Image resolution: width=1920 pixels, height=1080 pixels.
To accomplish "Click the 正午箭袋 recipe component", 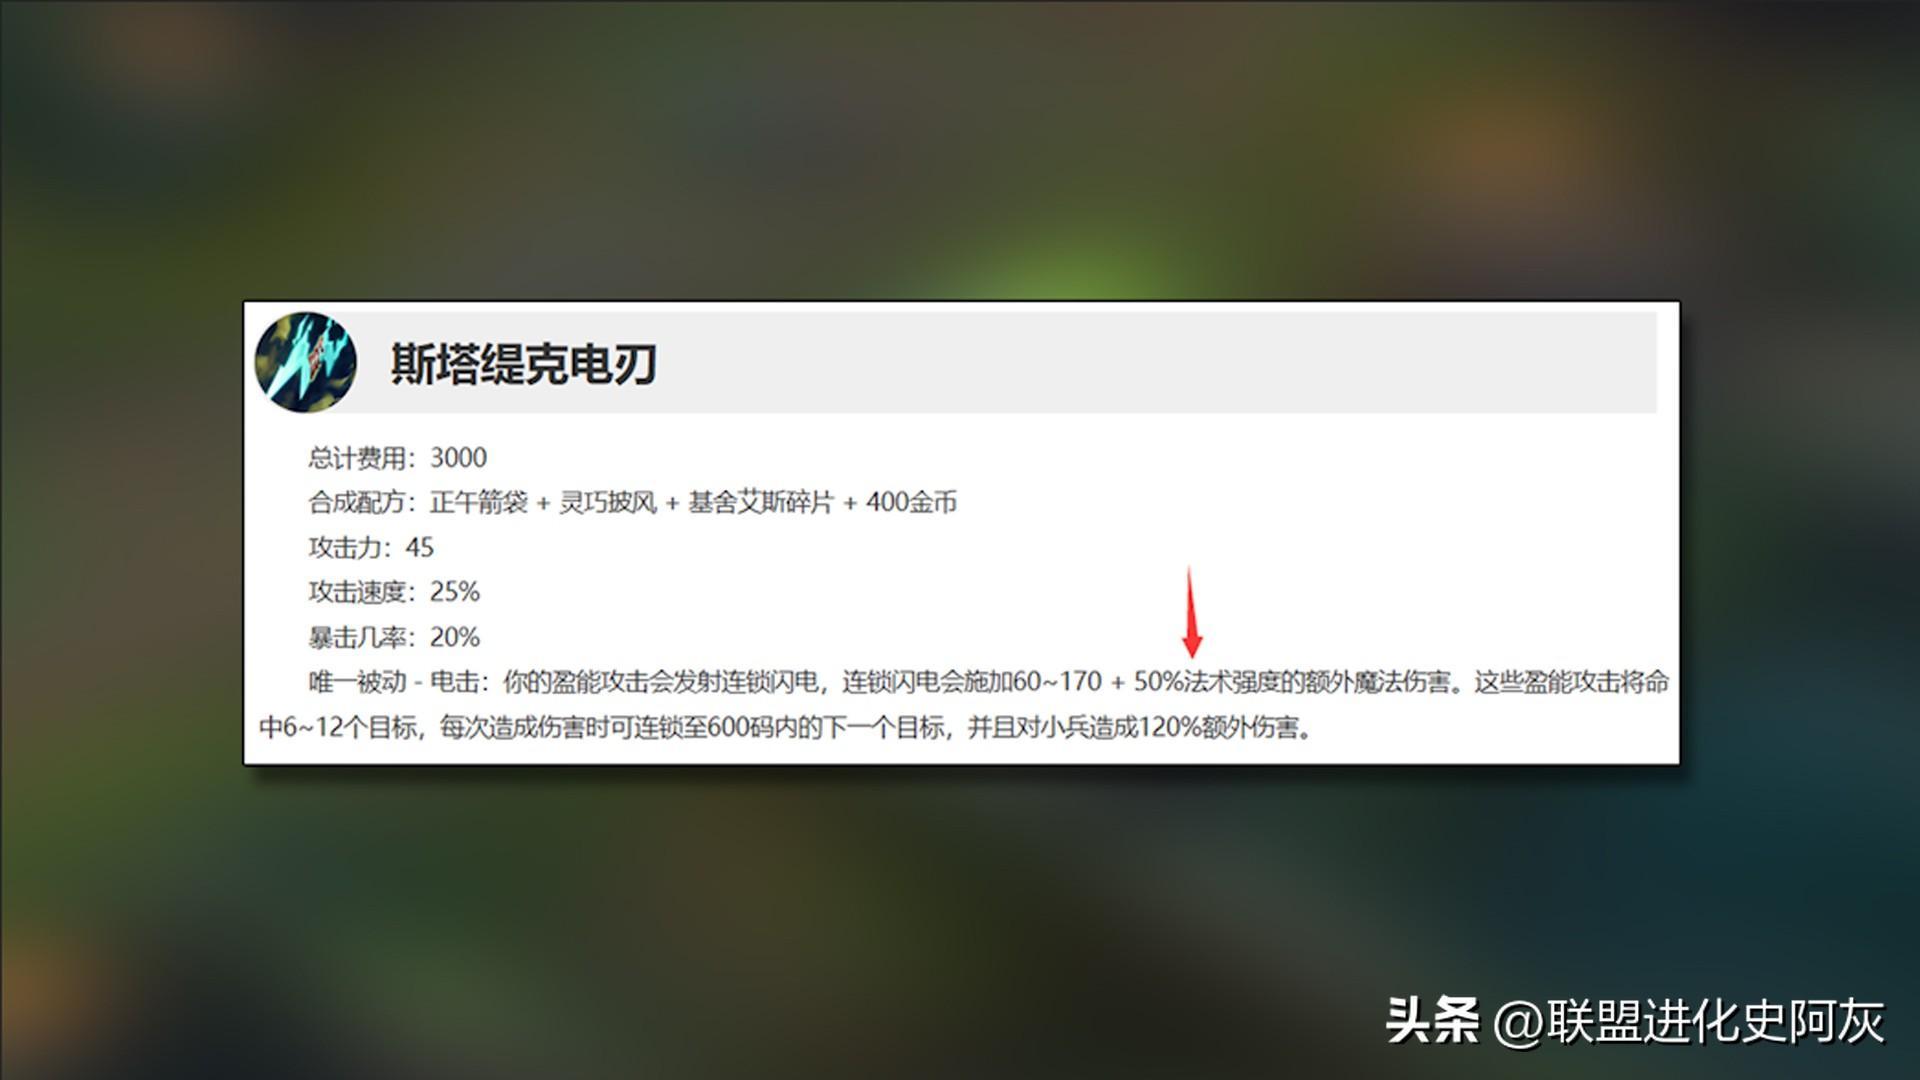I will tap(479, 502).
